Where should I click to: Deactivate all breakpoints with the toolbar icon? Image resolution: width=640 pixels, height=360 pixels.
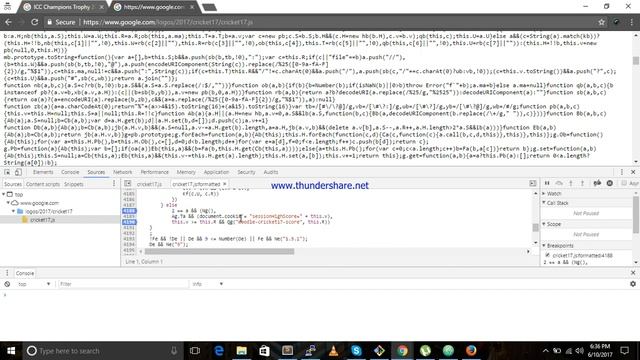(597, 183)
